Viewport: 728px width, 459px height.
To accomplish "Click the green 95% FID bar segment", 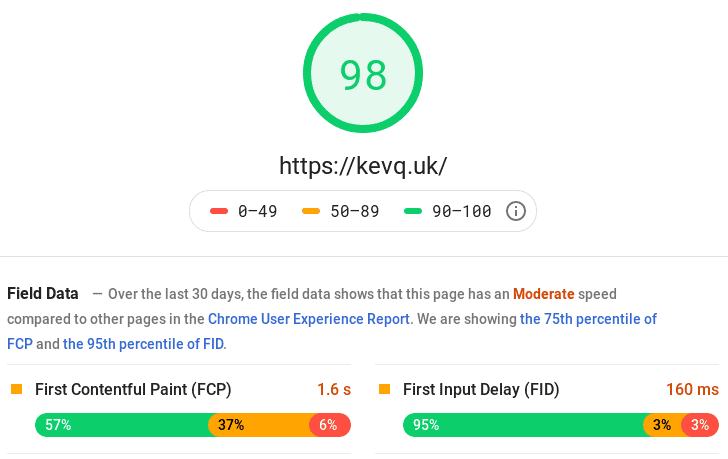I will tap(523, 425).
